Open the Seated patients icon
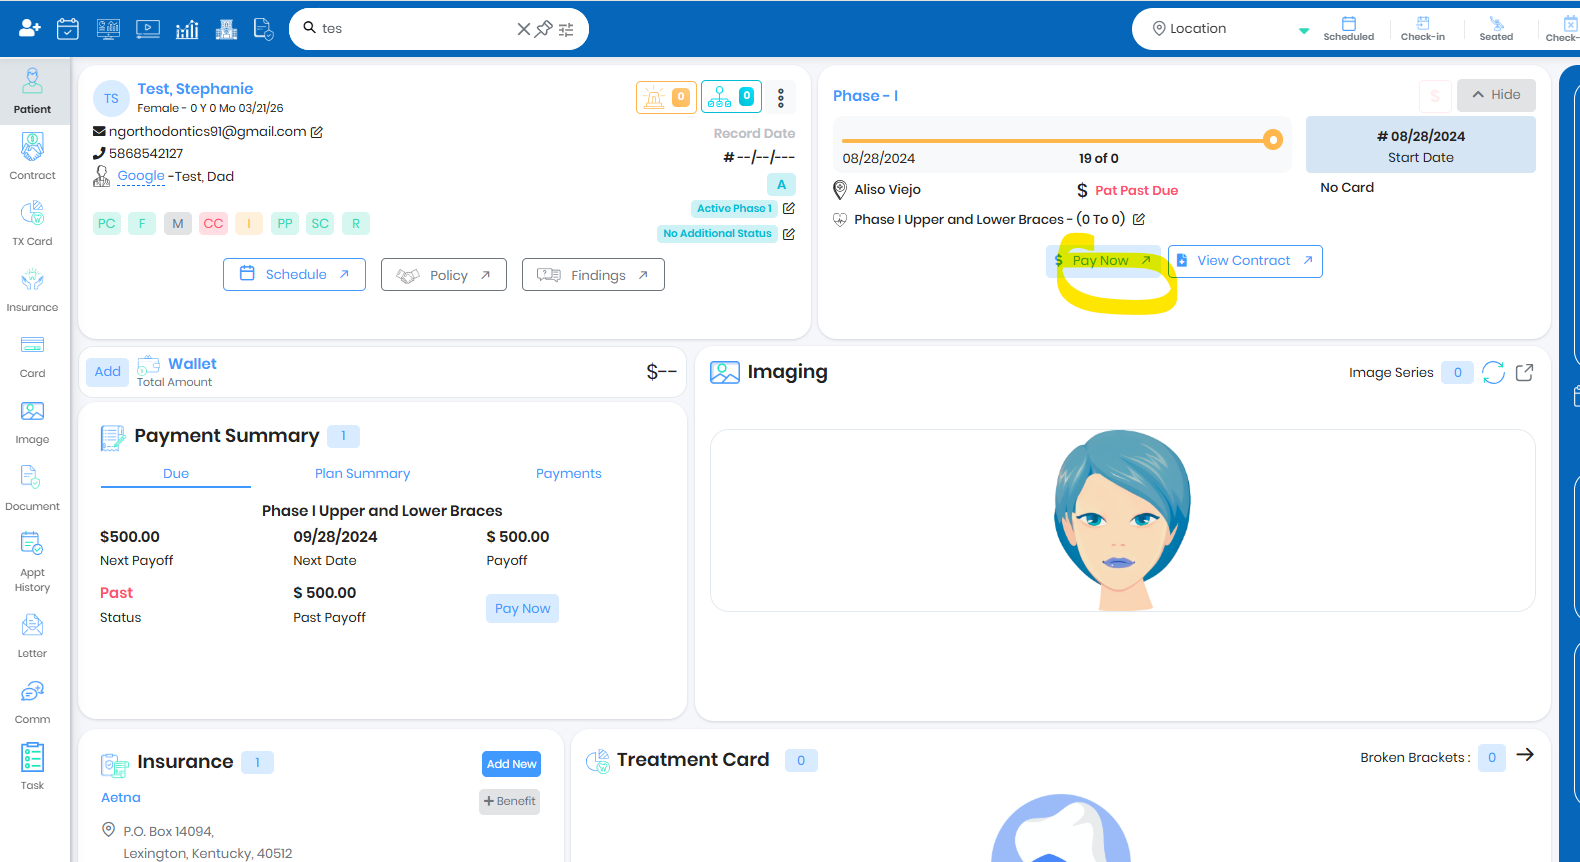The height and width of the screenshot is (862, 1580). [x=1496, y=29]
